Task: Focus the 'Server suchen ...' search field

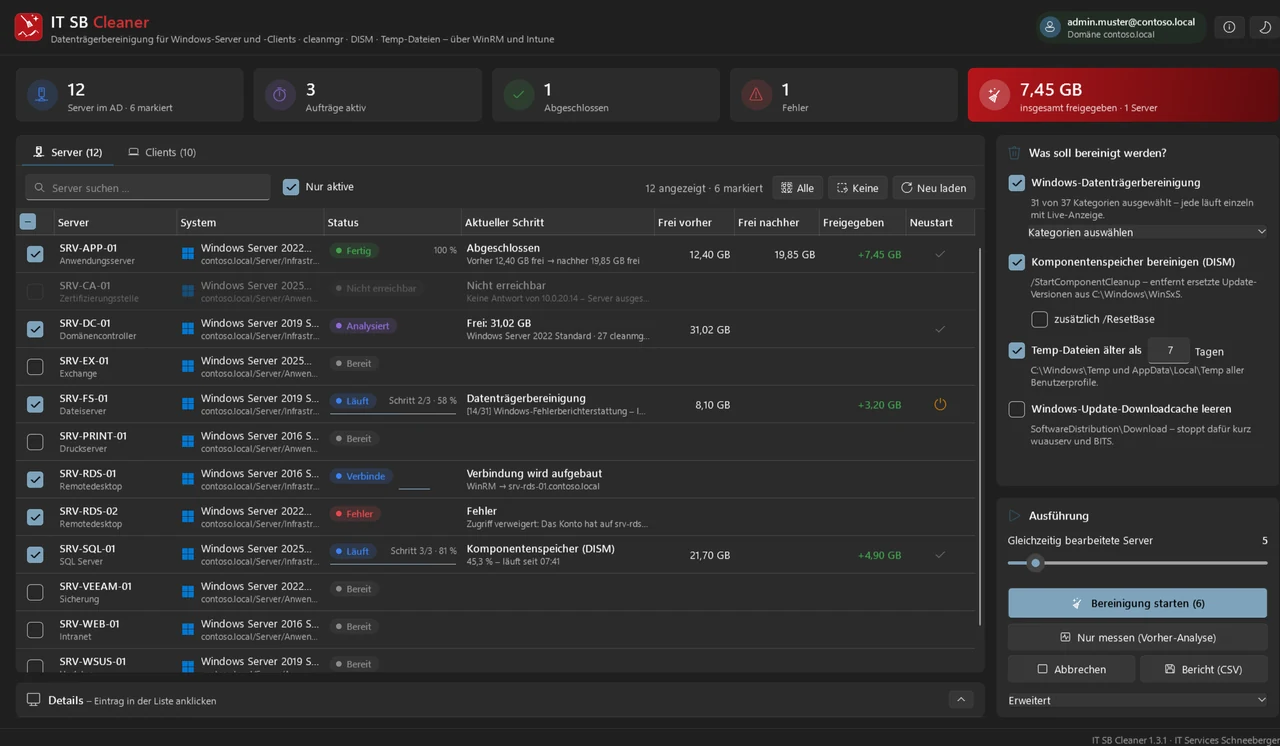Action: coord(148,187)
